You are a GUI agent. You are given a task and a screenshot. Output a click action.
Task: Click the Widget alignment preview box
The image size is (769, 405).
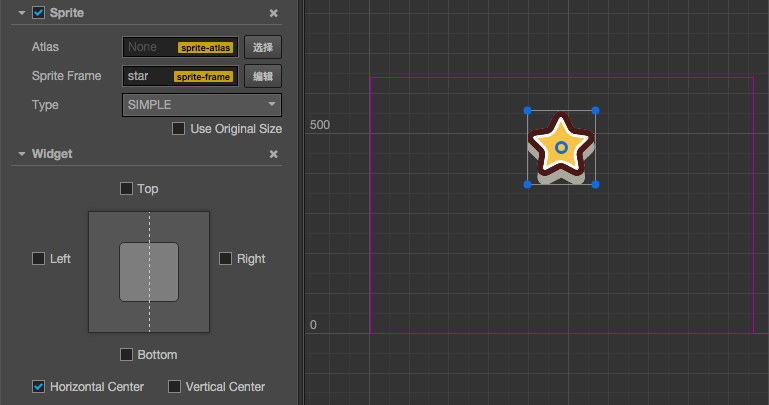coord(149,271)
